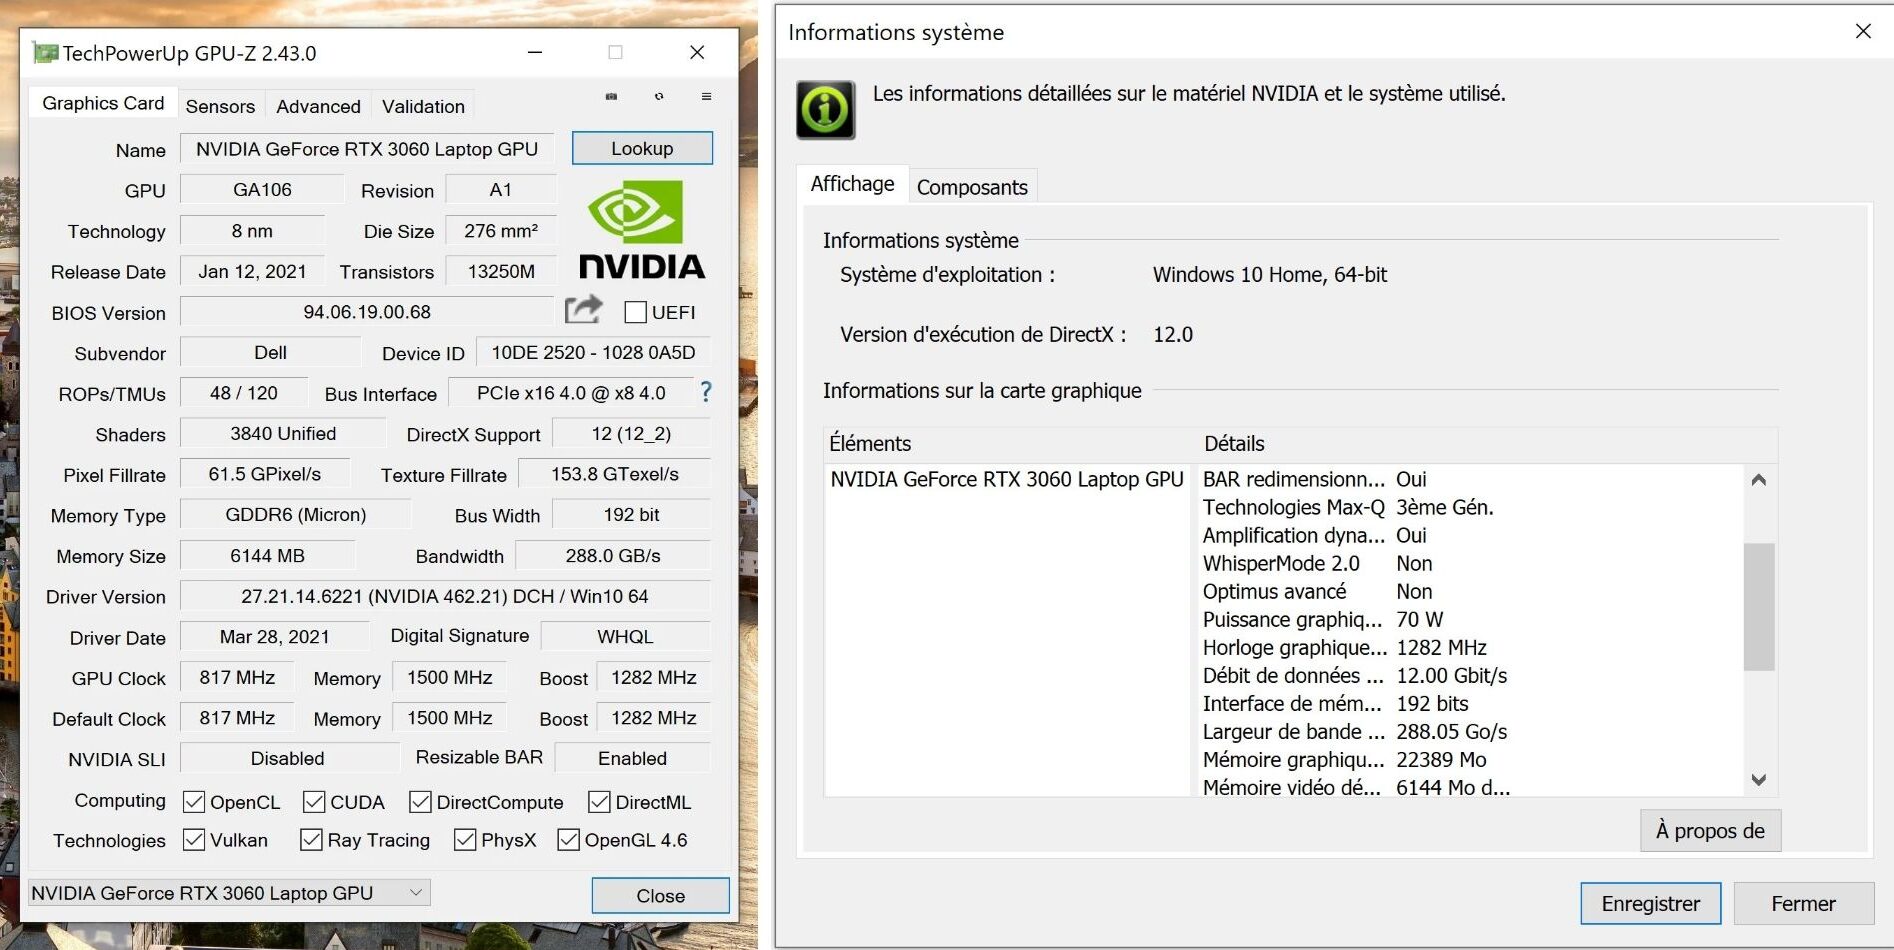Image resolution: width=1894 pixels, height=950 pixels.
Task: Take a screenshot using the camera icon
Action: point(610,97)
